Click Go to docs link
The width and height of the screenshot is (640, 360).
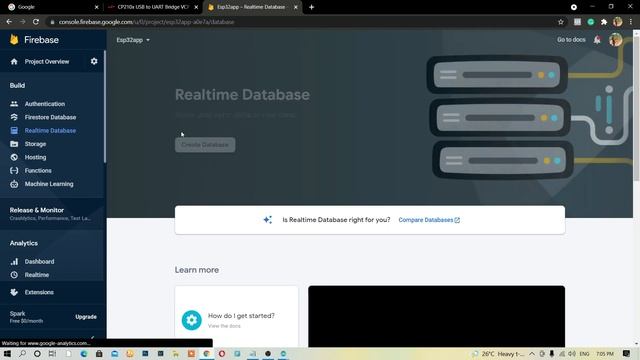[571, 40]
